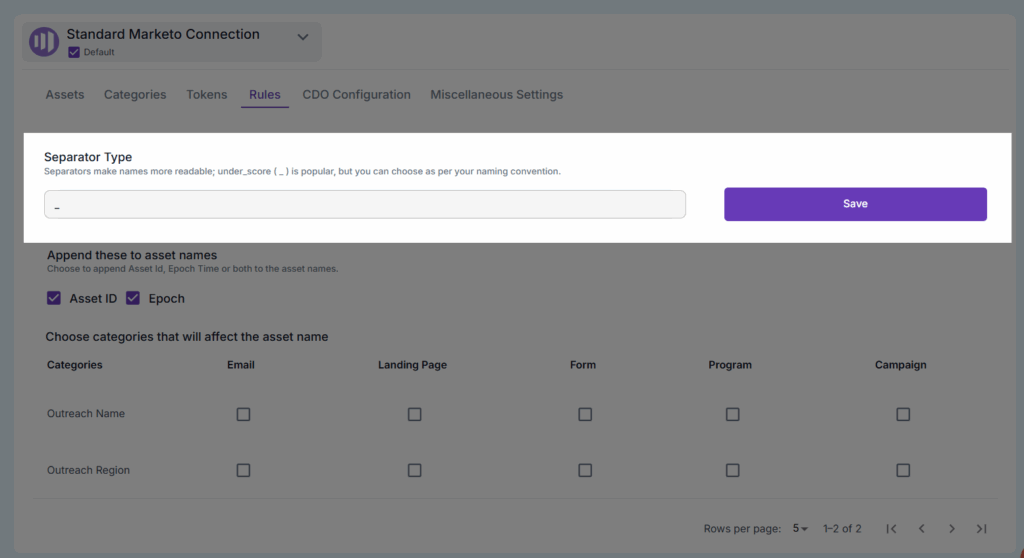
Task: Go to next page of results
Action: [x=952, y=528]
